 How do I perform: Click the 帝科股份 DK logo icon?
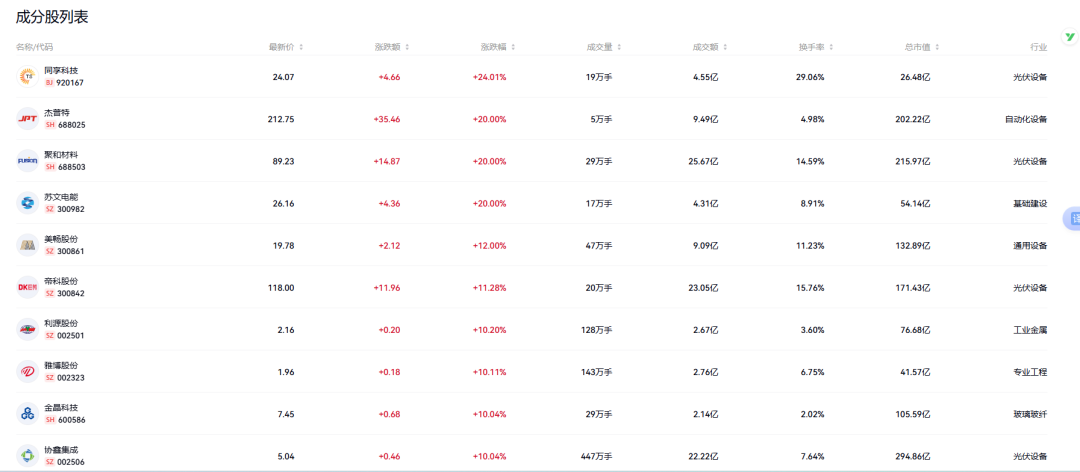[27, 287]
